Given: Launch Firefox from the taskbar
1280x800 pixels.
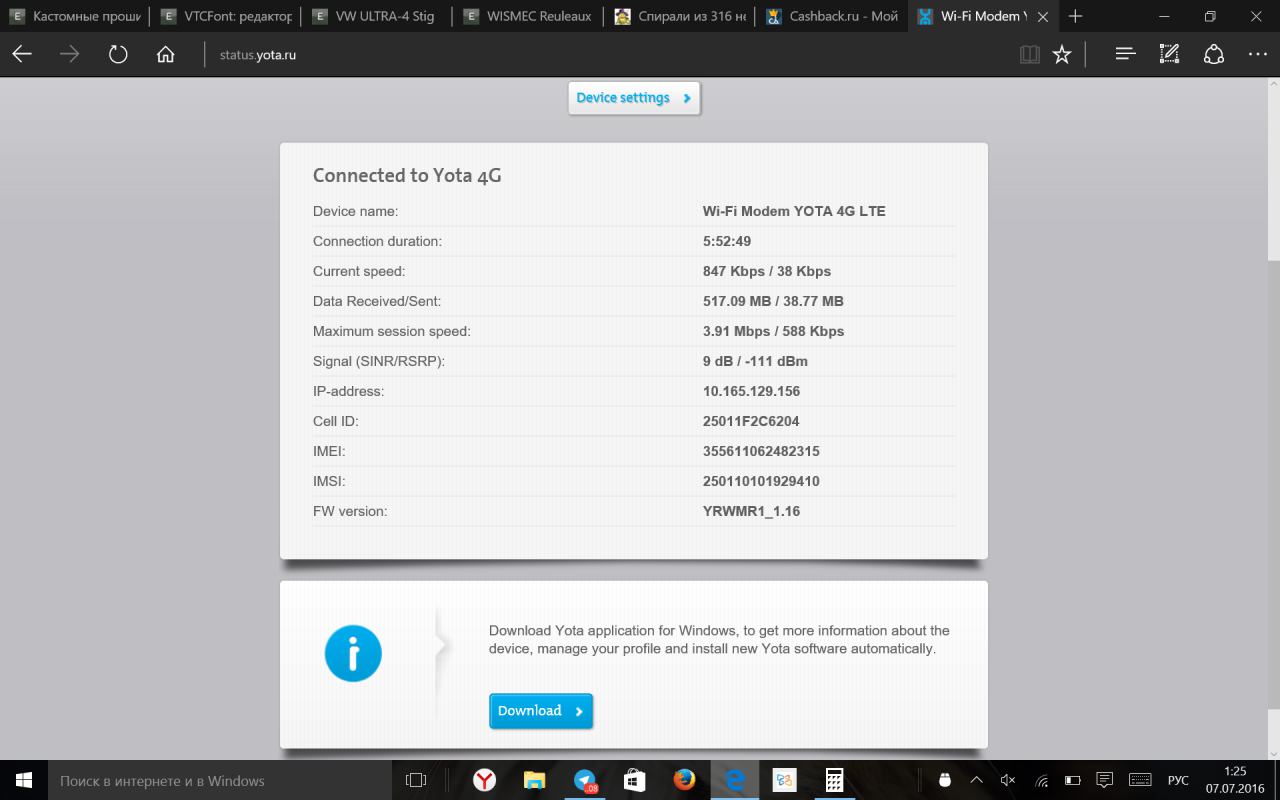Looking at the screenshot, I should pyautogui.click(x=684, y=780).
